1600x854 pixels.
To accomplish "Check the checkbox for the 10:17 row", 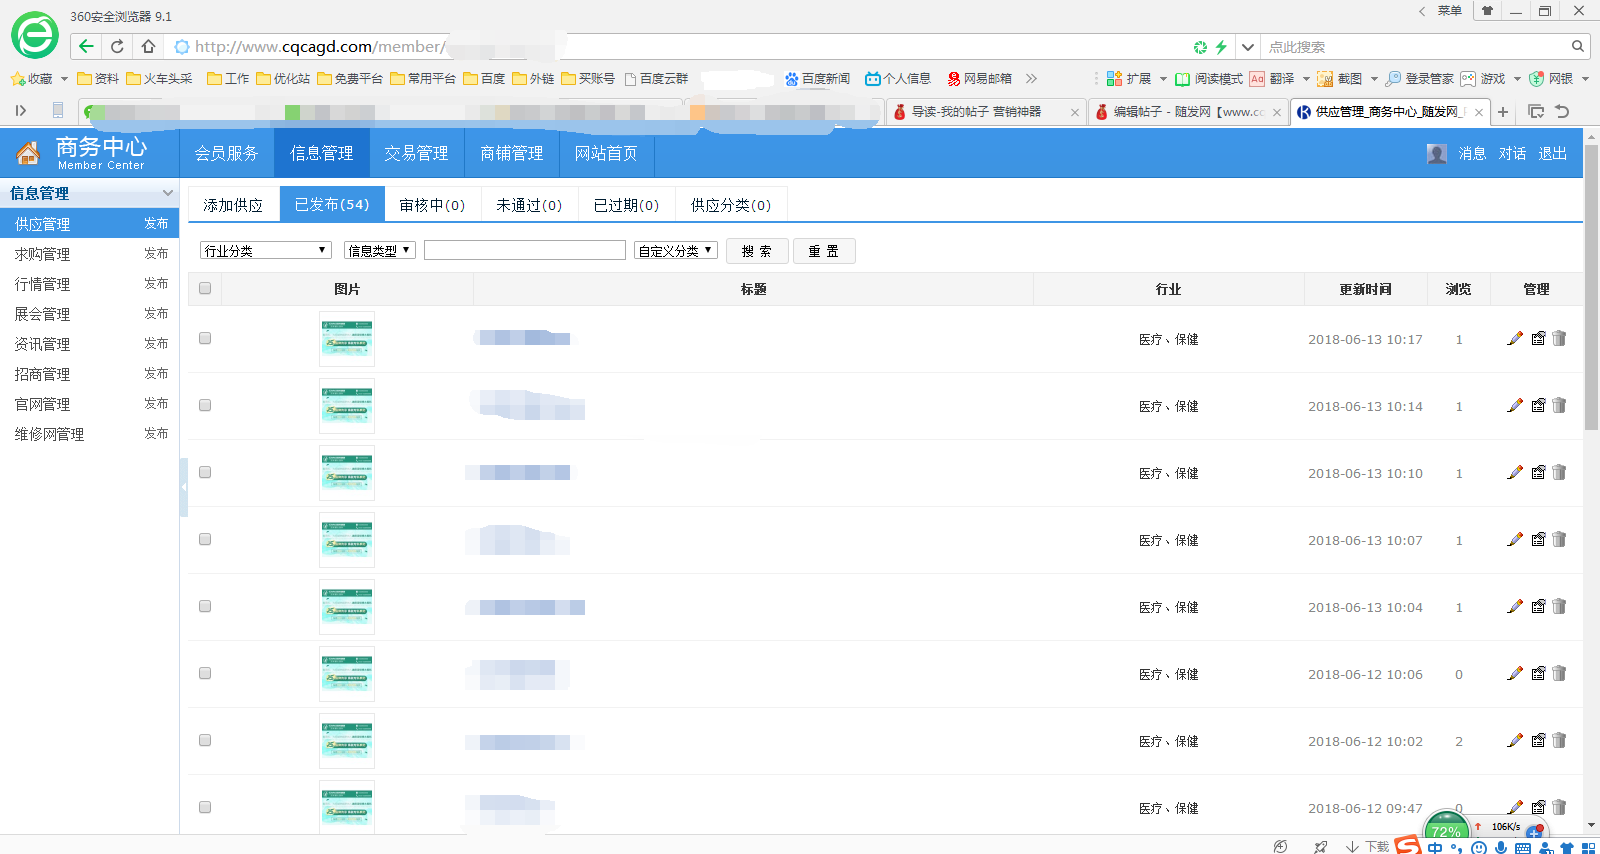I will 205,339.
